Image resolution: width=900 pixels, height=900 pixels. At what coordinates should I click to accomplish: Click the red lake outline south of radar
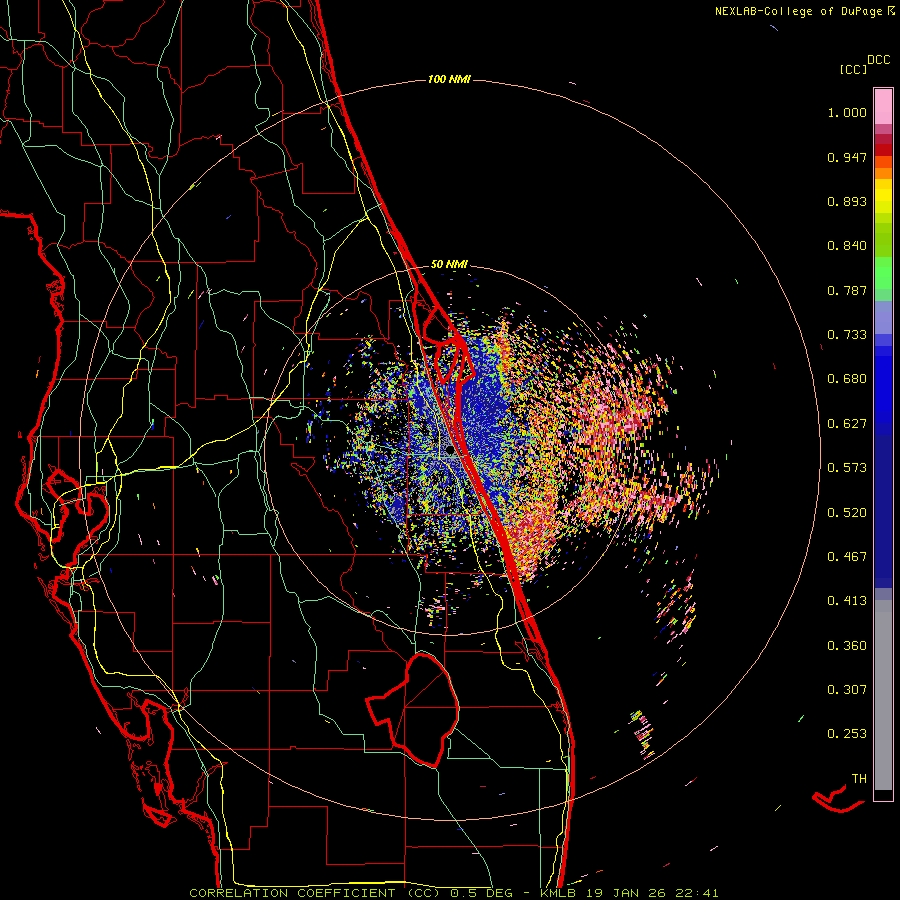coord(413,709)
